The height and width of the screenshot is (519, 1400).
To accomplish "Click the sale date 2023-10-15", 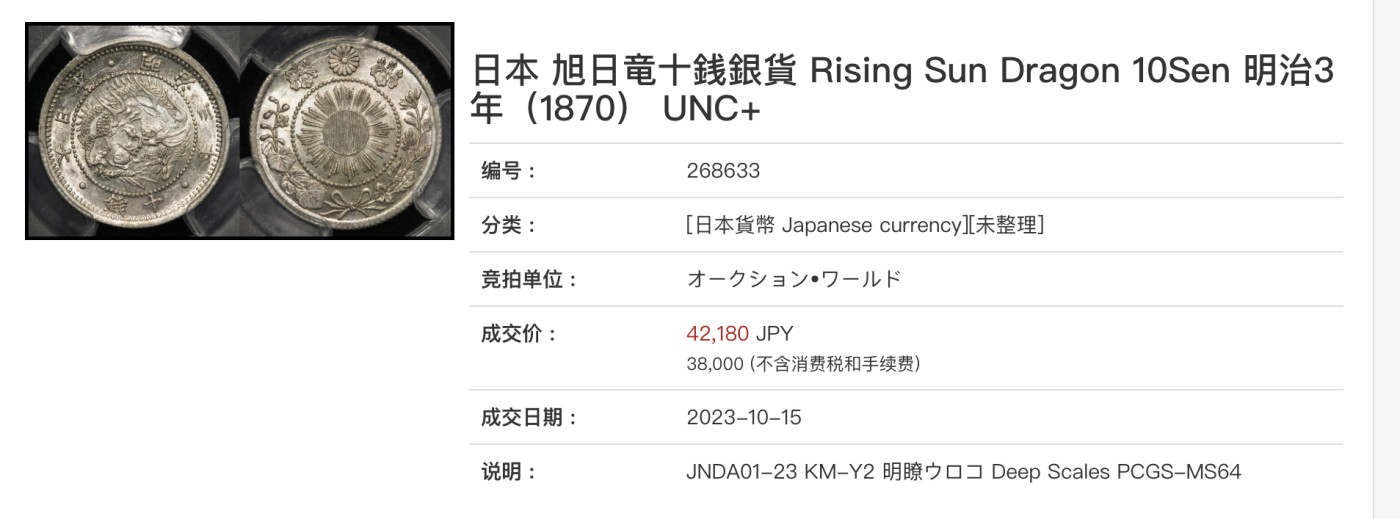I will coord(744,417).
